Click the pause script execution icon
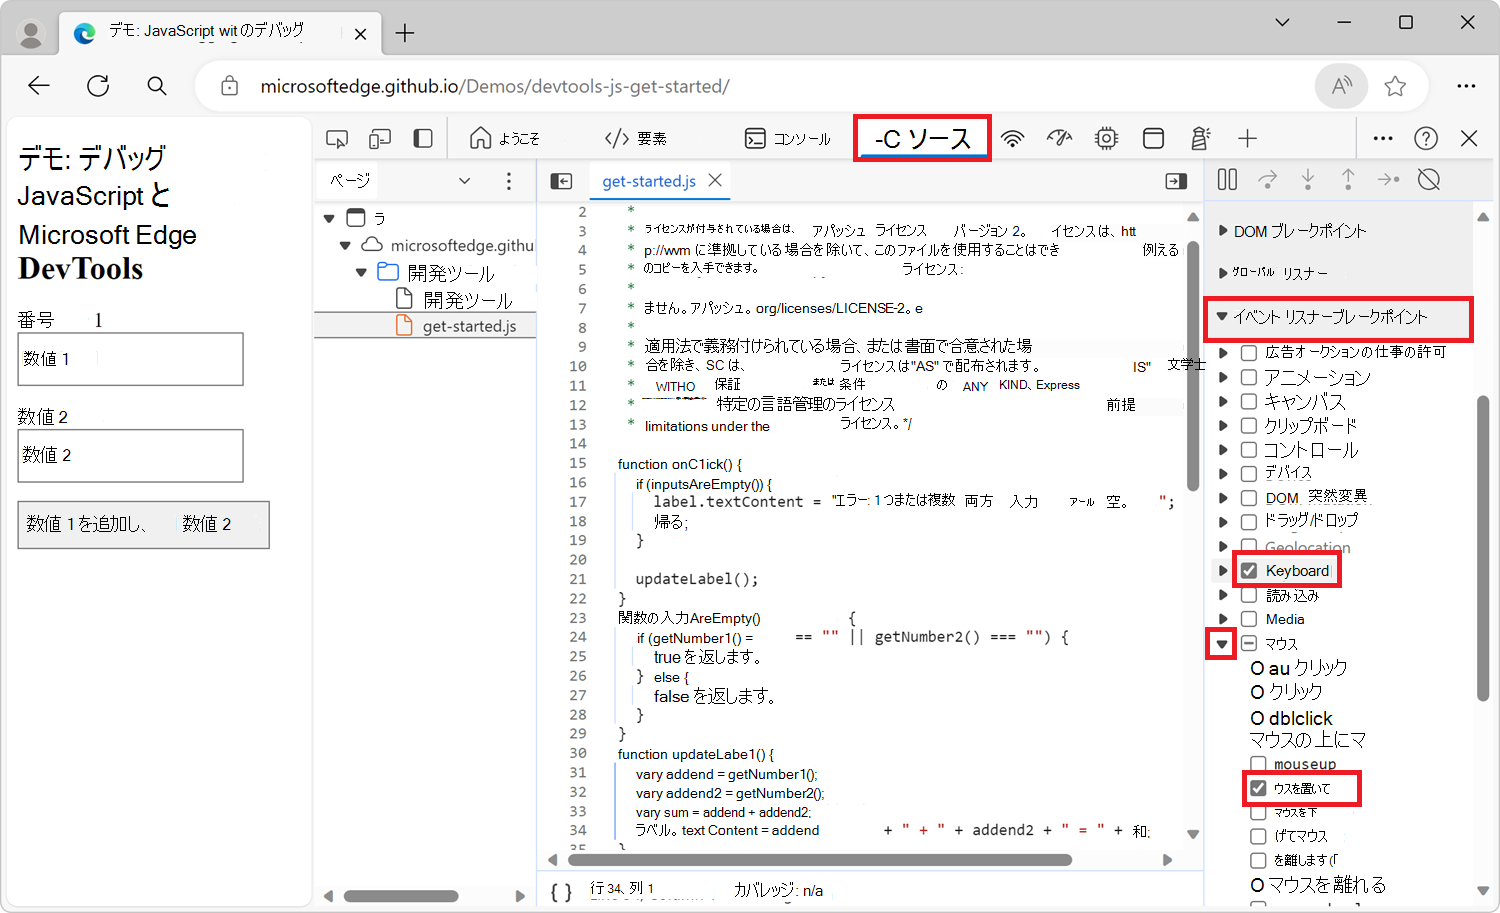1500x913 pixels. pos(1227,180)
